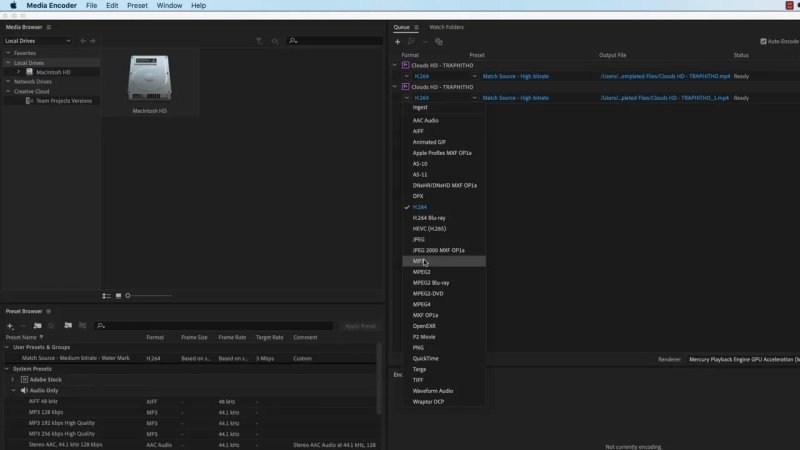
Task: Open the Media Browser panel menu icon
Action: point(49,27)
